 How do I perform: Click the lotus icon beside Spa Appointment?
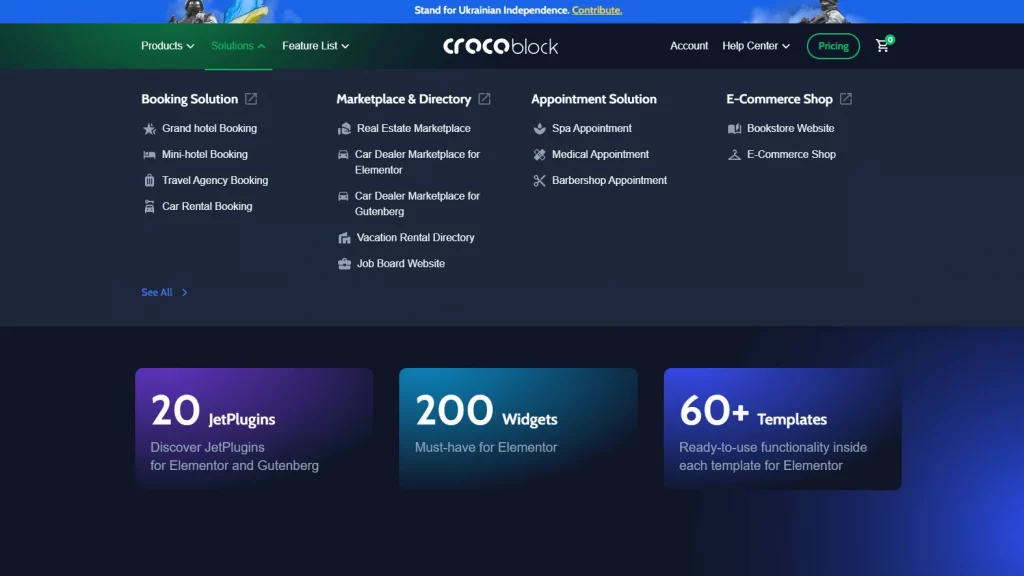coord(539,129)
